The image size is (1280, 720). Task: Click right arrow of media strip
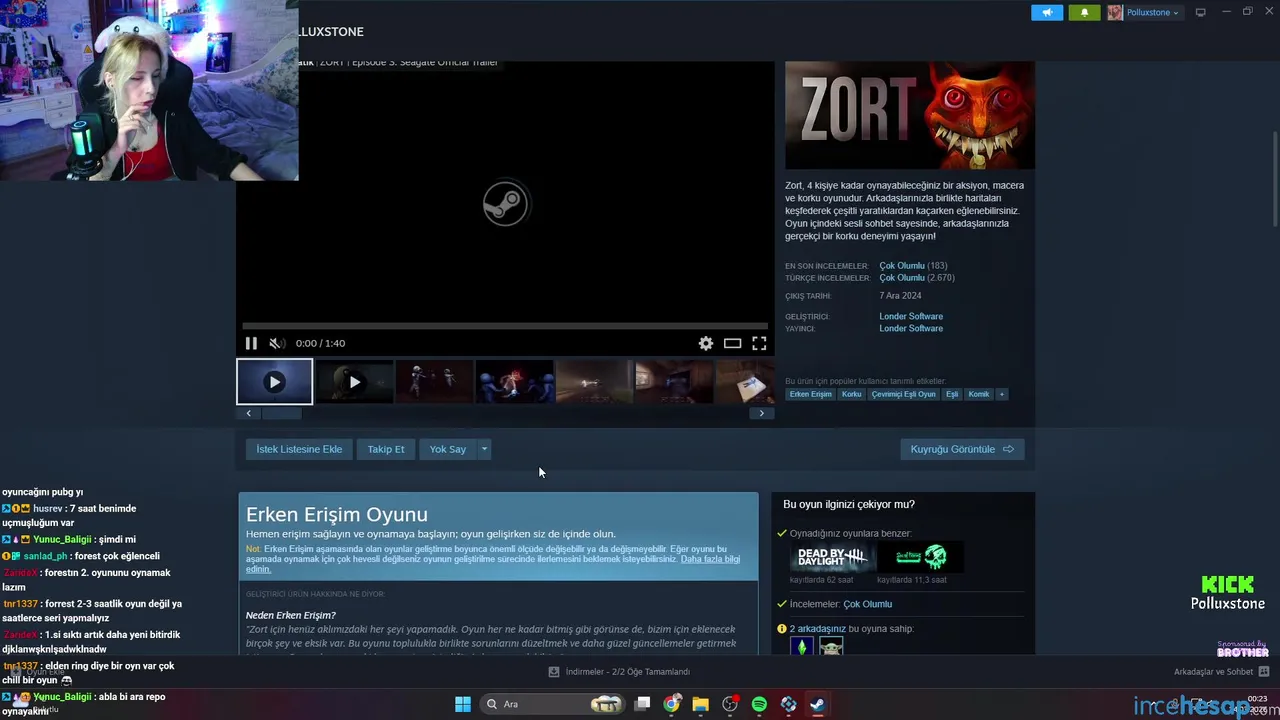[x=761, y=413]
